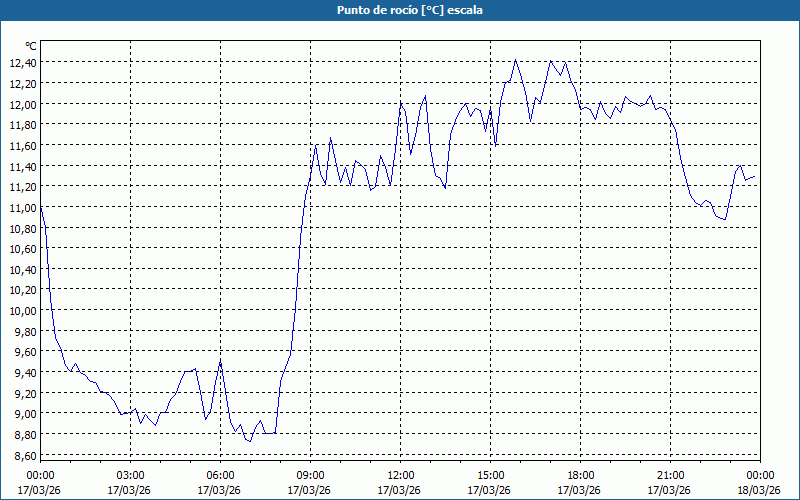The image size is (800, 500).
Task: Select the 12,00 Y-axis label
Action: click(x=22, y=104)
